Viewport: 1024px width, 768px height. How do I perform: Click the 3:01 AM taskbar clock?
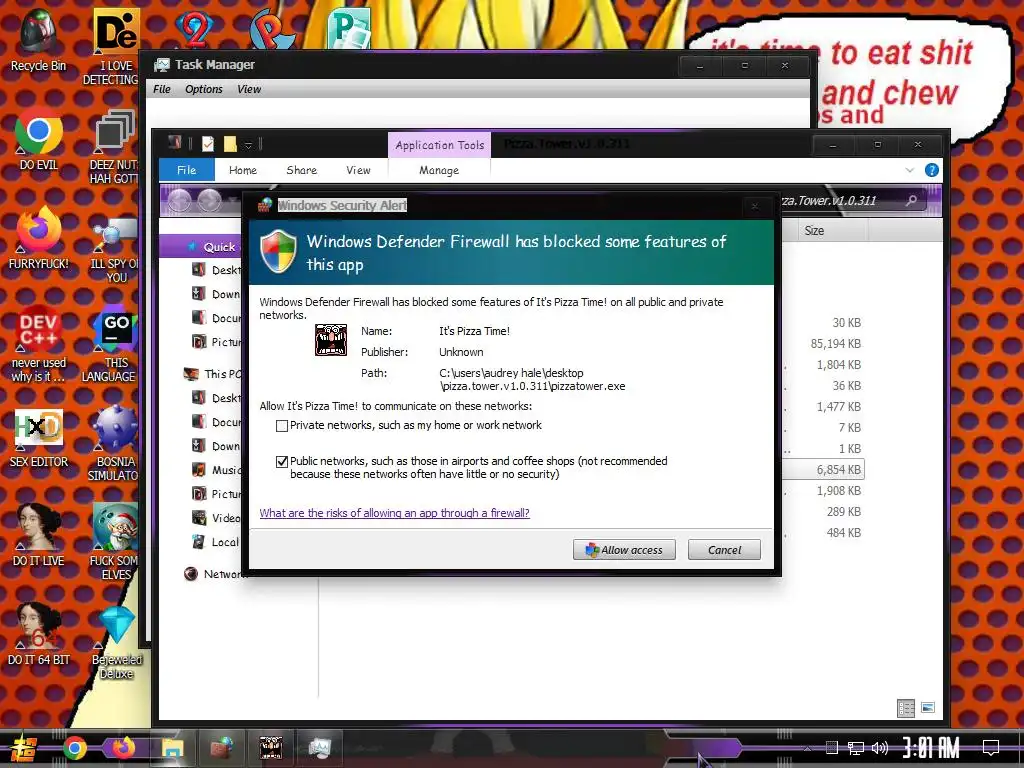tap(931, 748)
